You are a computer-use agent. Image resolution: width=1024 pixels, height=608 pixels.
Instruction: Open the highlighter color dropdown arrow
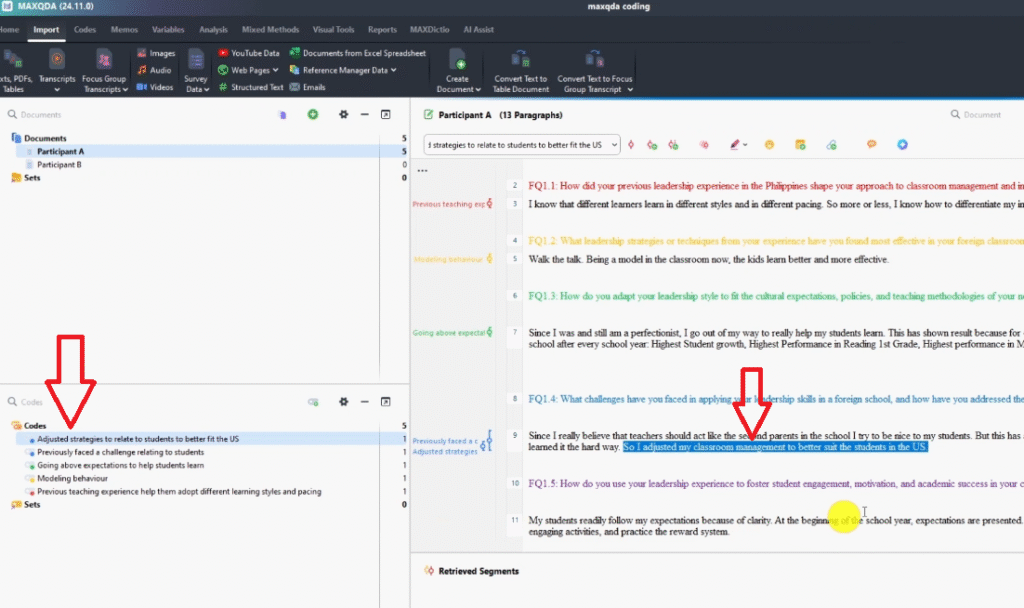click(746, 145)
